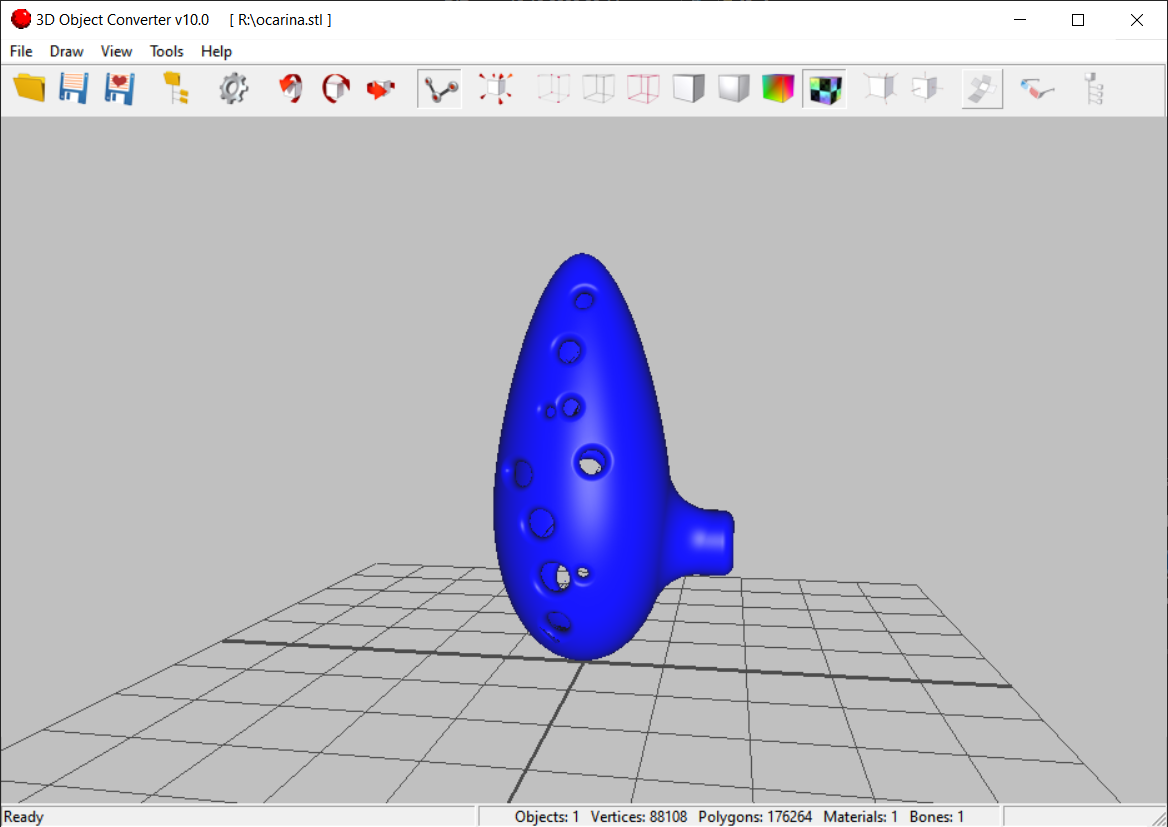
Task: Open the Tools menu
Action: tap(167, 51)
